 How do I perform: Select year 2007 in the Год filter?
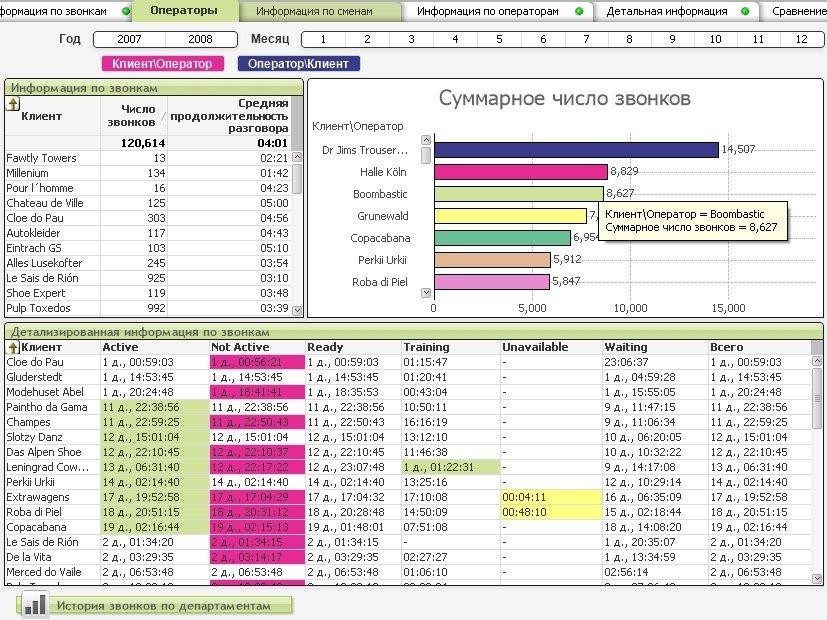128,39
